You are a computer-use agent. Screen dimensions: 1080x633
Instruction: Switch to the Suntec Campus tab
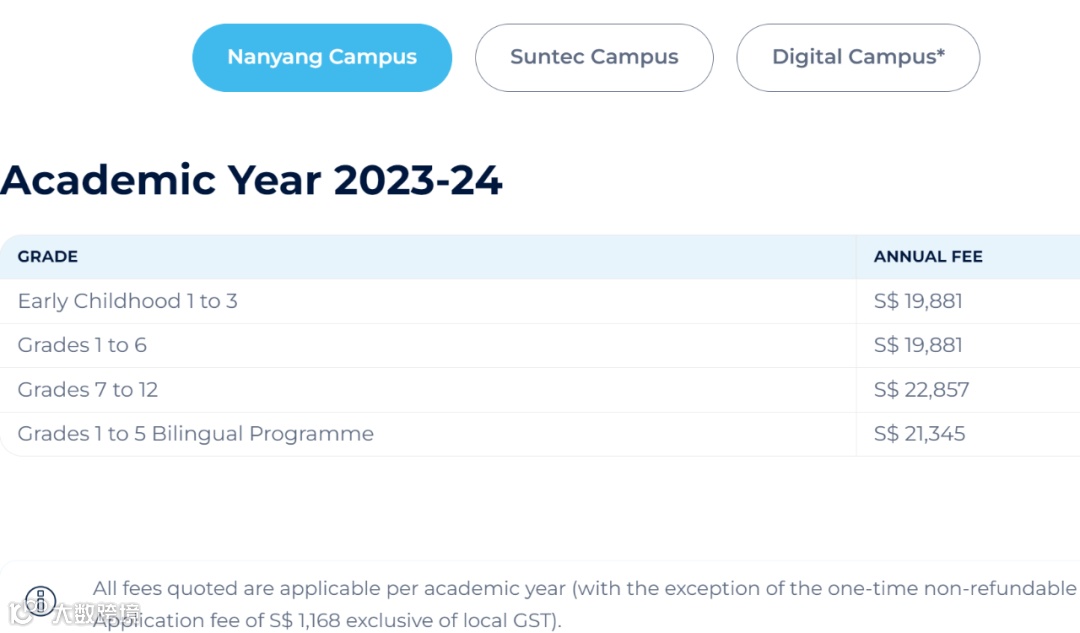tap(594, 58)
